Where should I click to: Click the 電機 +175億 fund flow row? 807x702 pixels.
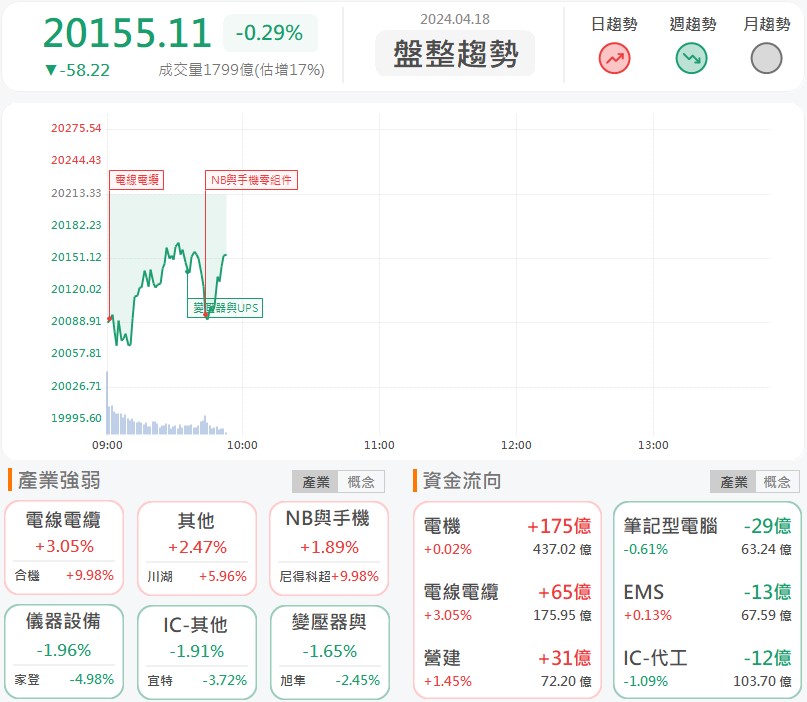click(x=507, y=536)
